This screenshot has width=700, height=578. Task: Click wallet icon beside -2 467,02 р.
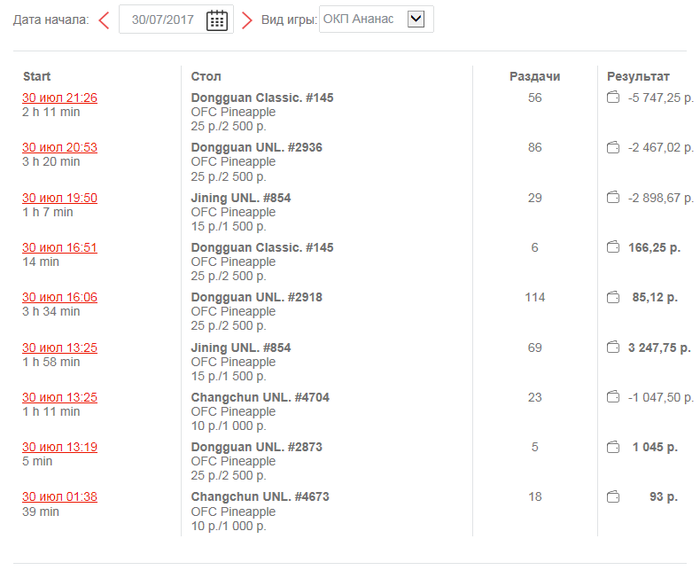point(613,147)
